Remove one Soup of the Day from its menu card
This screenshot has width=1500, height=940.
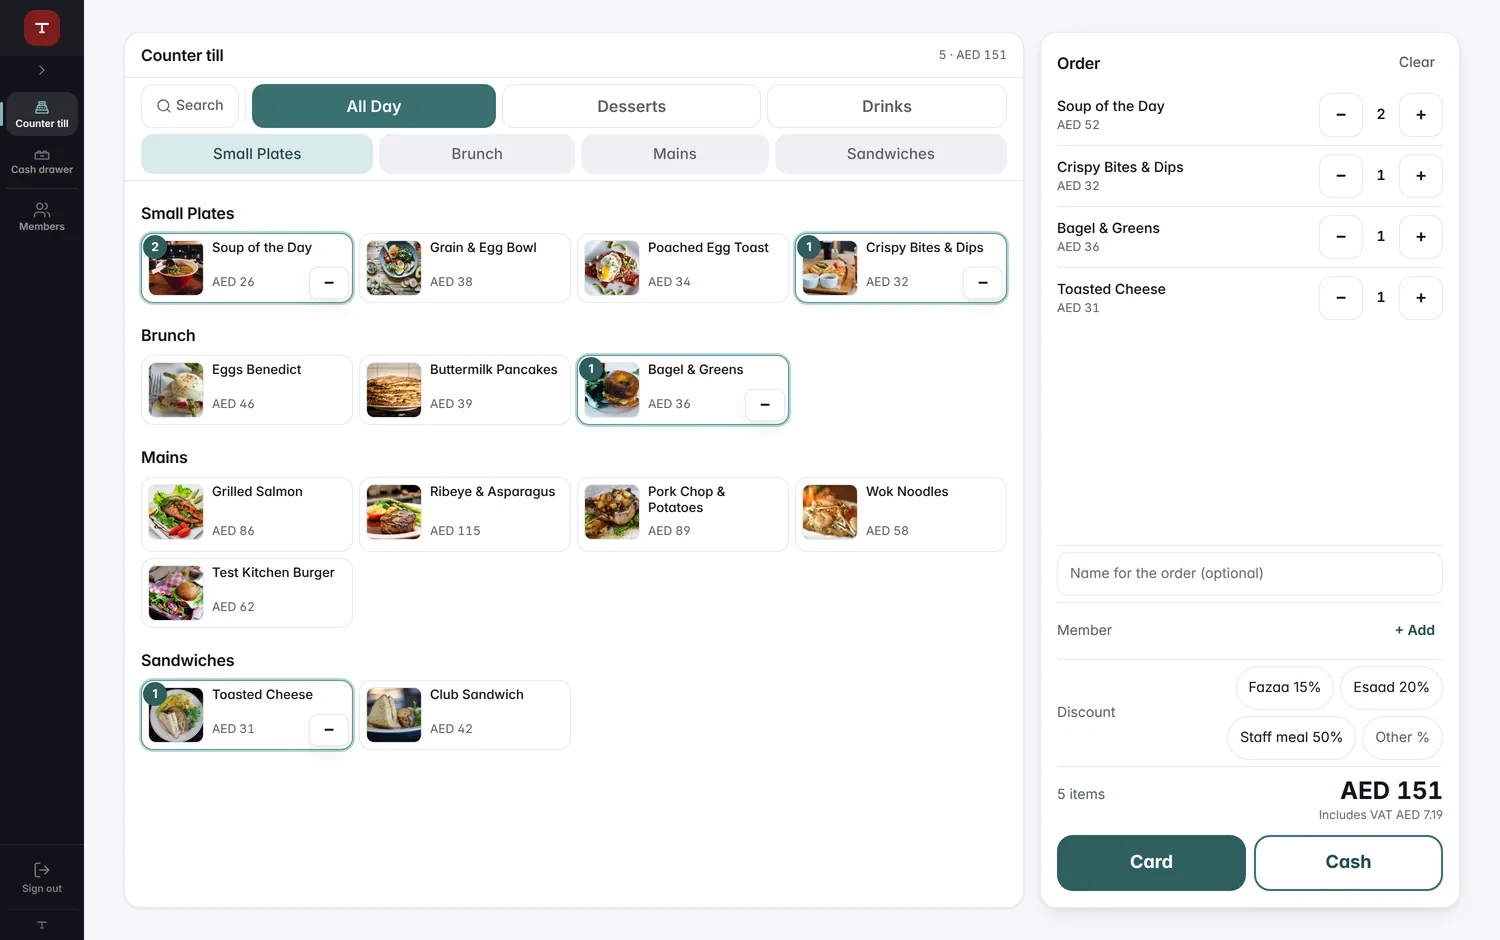click(329, 283)
